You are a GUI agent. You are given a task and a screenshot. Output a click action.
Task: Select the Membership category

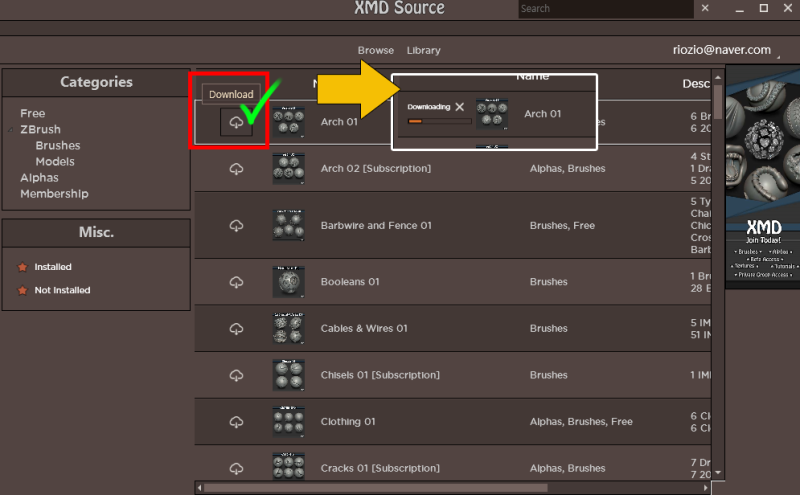54,194
